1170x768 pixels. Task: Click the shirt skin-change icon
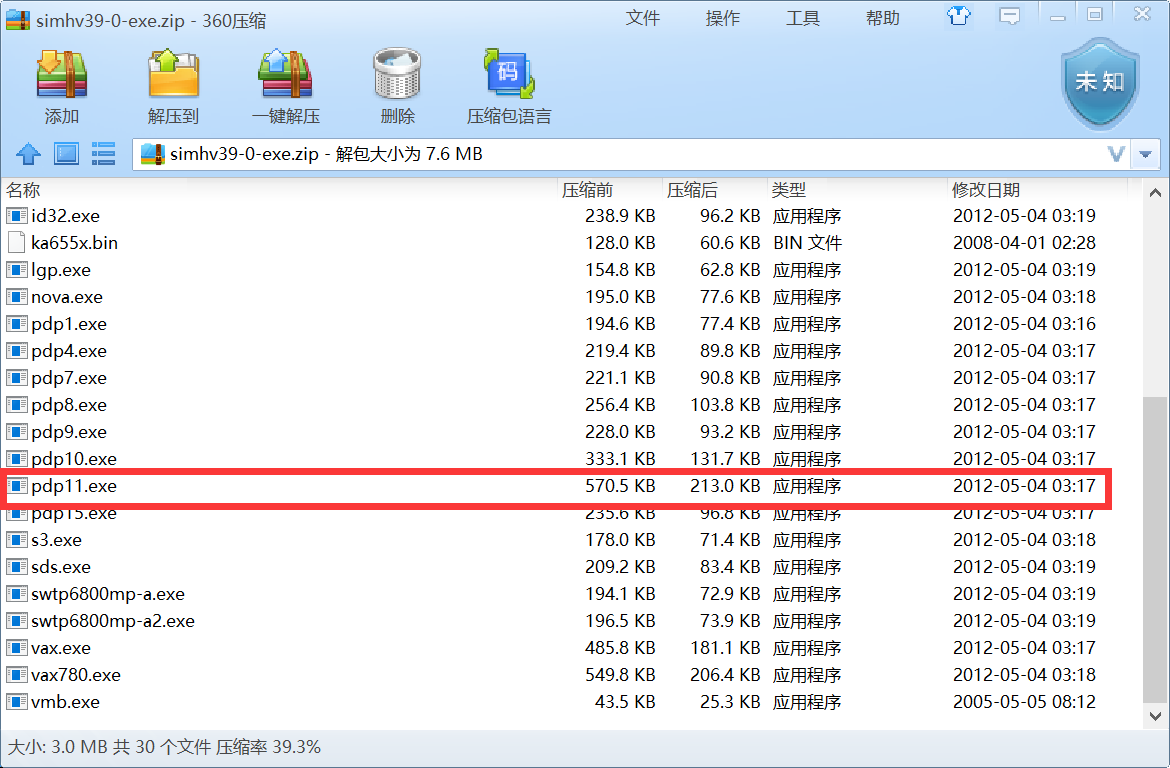tap(958, 16)
